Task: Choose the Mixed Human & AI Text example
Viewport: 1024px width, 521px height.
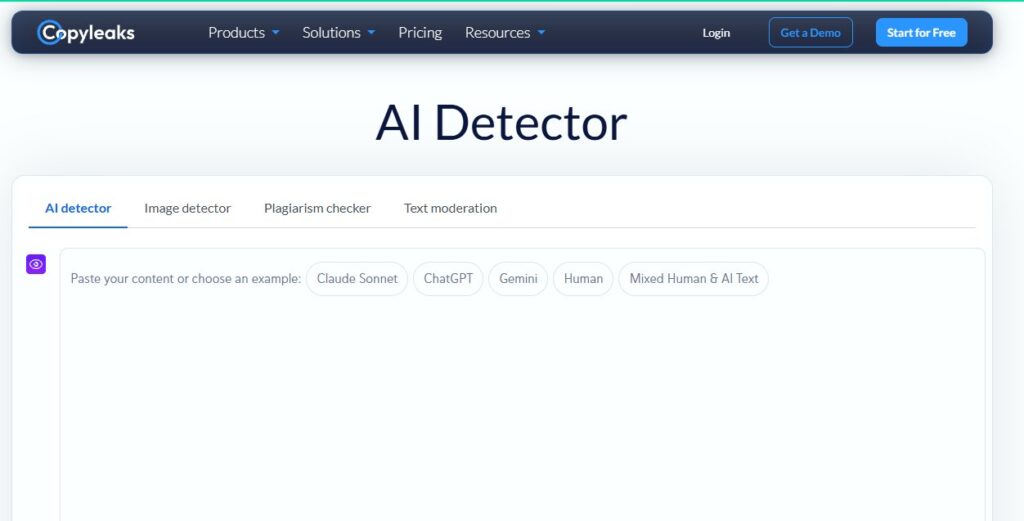Action: [x=694, y=279]
